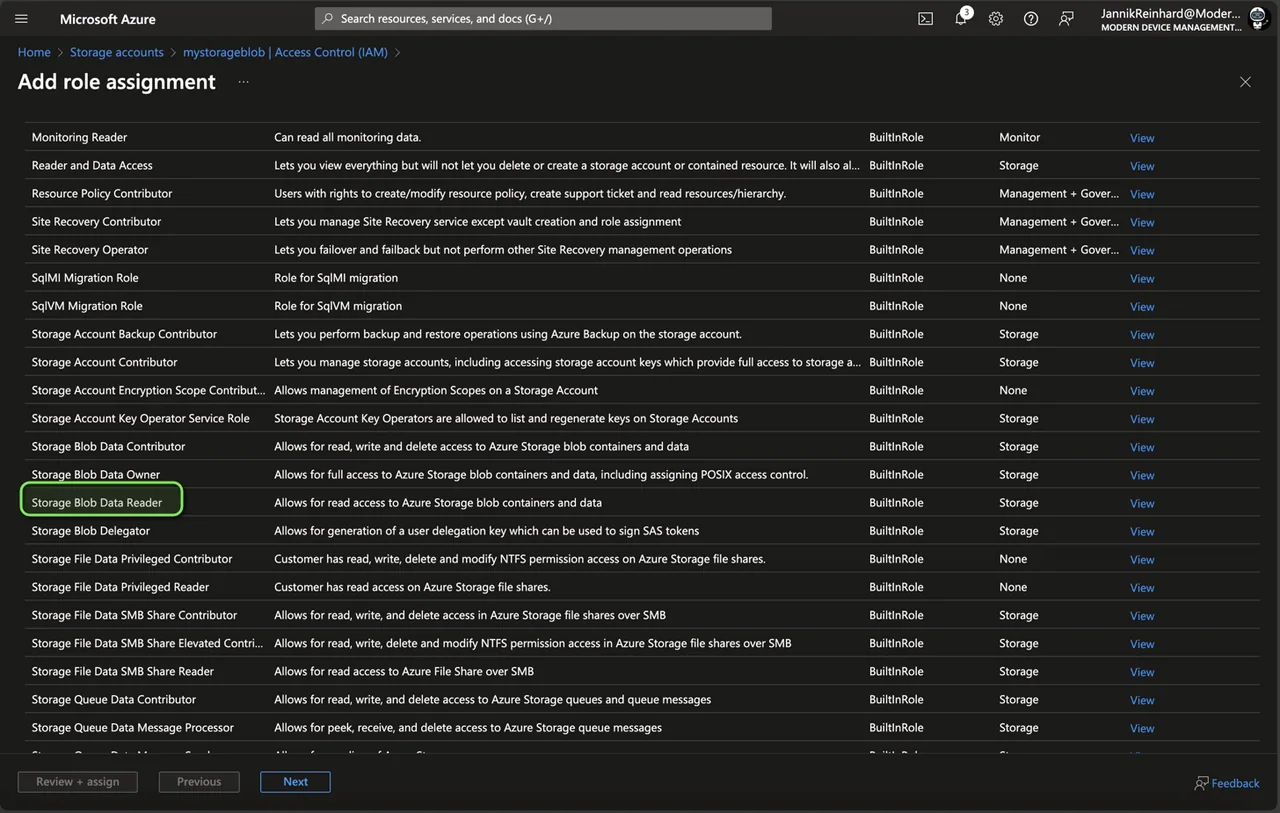The height and width of the screenshot is (813, 1280).
Task: Select the Storage File Data SMB Share Reader role
Action: pyautogui.click(x=123, y=671)
